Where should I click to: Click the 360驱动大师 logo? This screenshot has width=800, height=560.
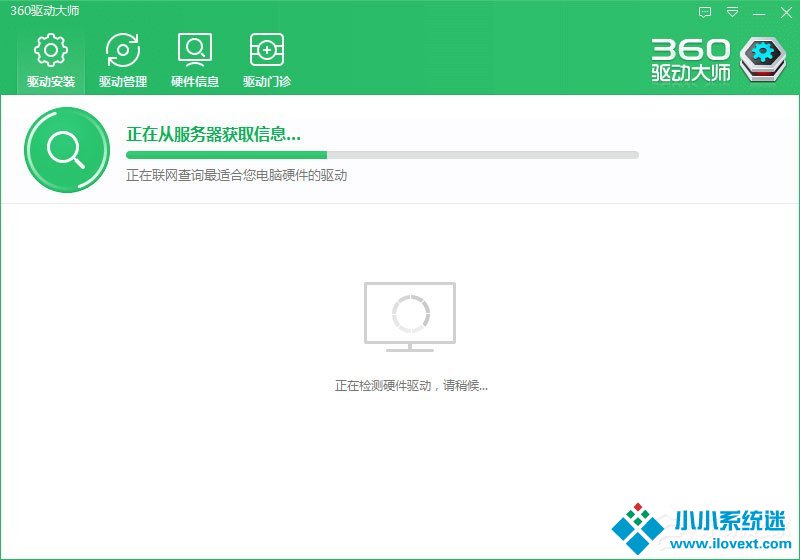coord(719,60)
